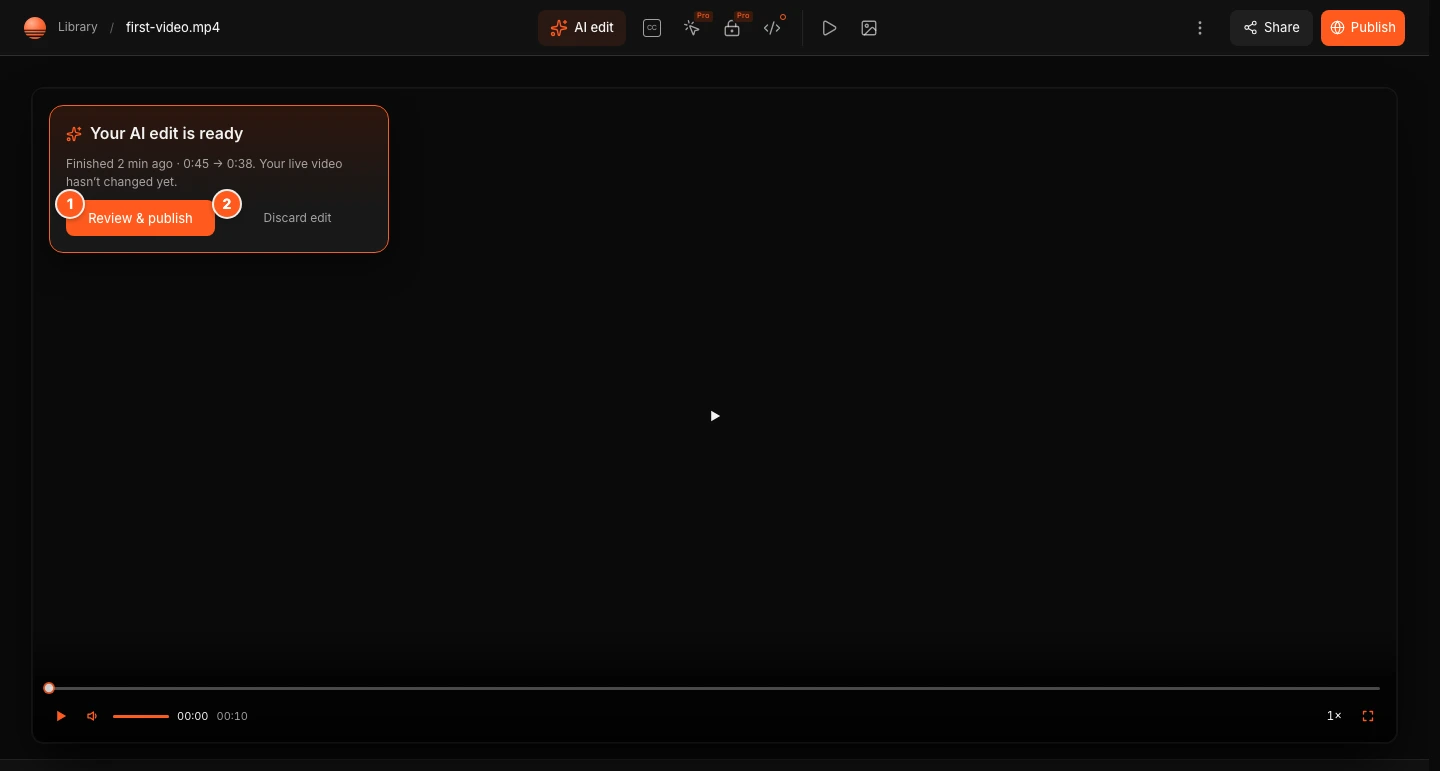Open the three-dot more options menu
The width and height of the screenshot is (1440, 771).
[1200, 28]
